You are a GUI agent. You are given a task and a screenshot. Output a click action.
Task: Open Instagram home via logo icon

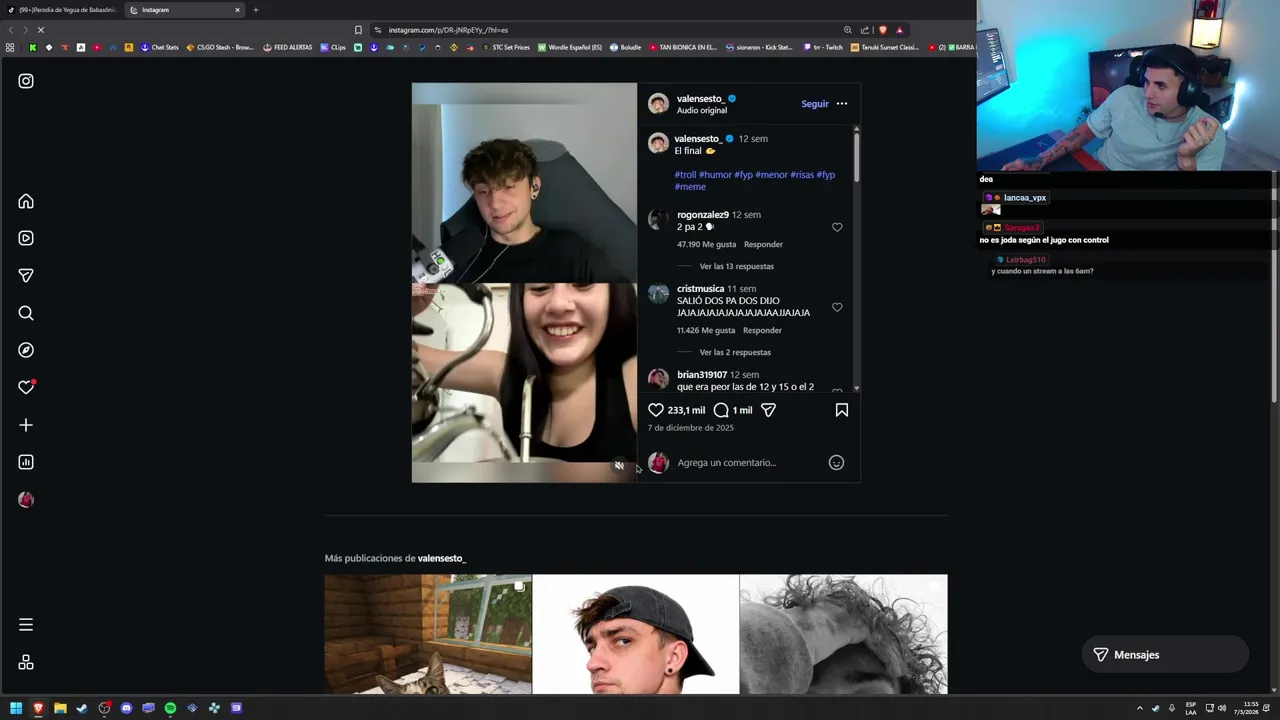[x=26, y=81]
